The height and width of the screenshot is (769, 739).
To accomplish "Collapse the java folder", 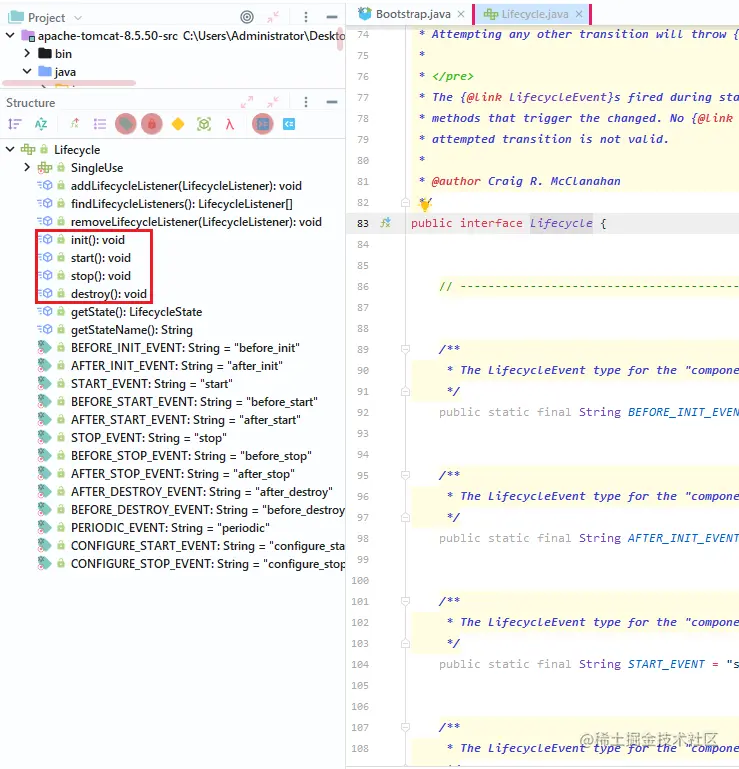I will click(27, 71).
